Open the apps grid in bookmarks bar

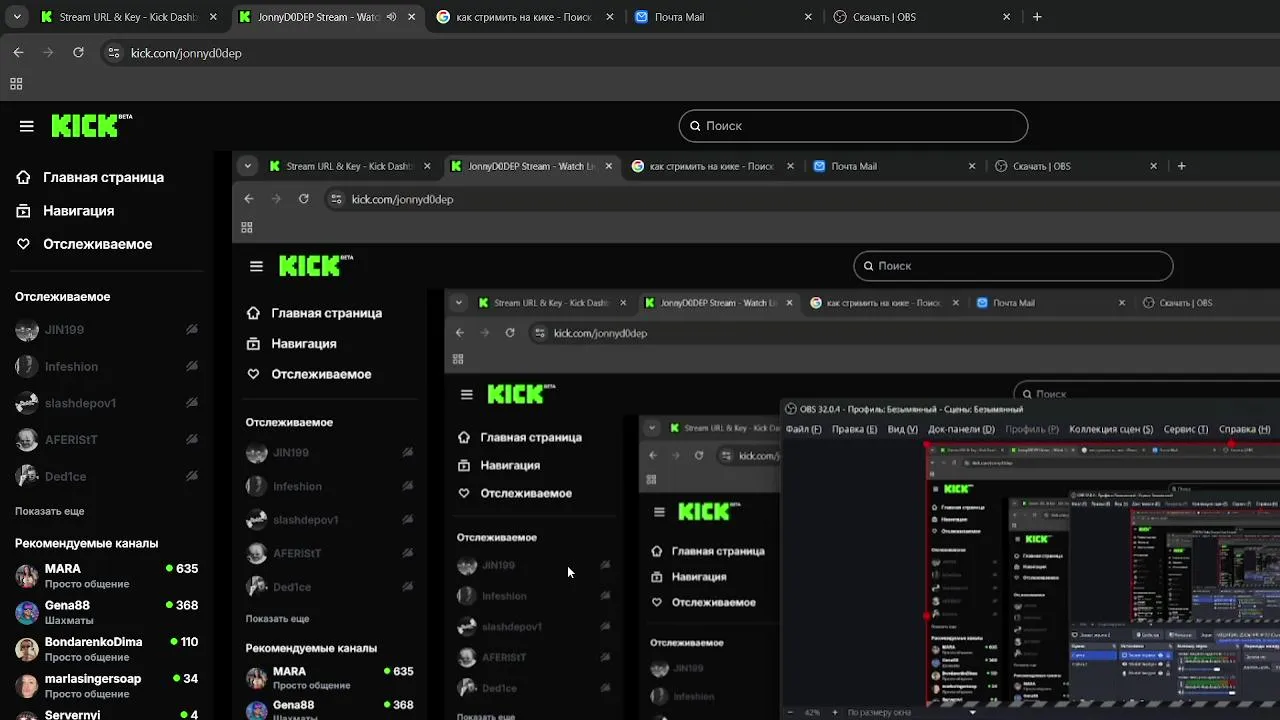point(16,85)
